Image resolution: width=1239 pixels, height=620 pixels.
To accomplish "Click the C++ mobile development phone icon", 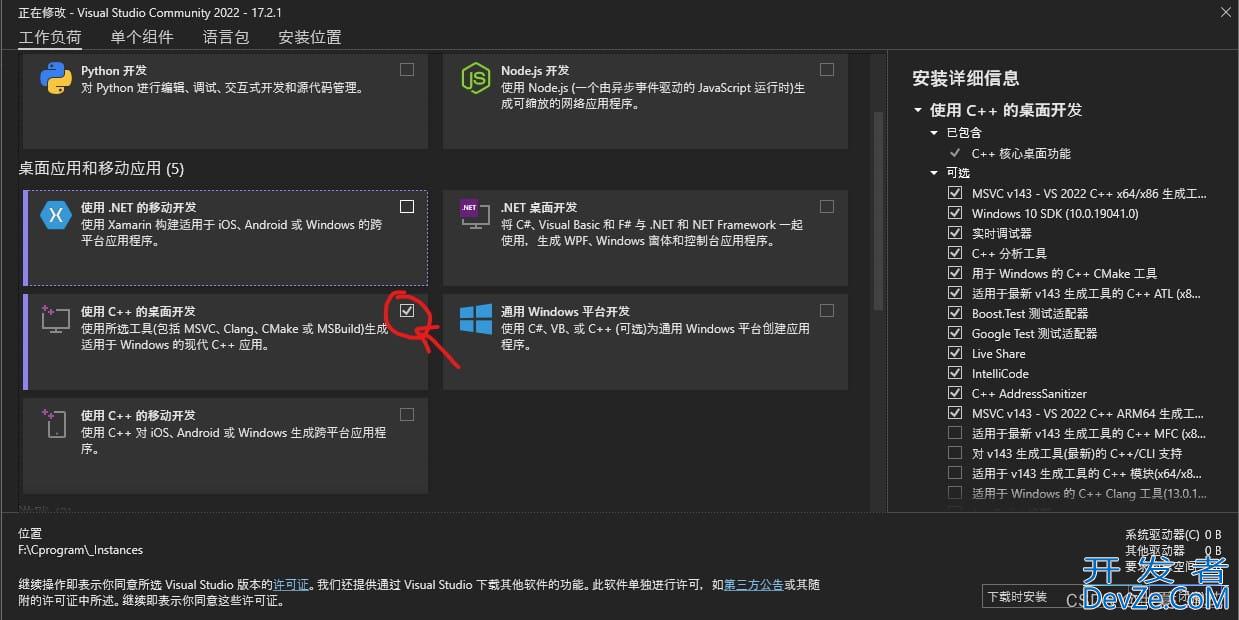I will click(55, 422).
